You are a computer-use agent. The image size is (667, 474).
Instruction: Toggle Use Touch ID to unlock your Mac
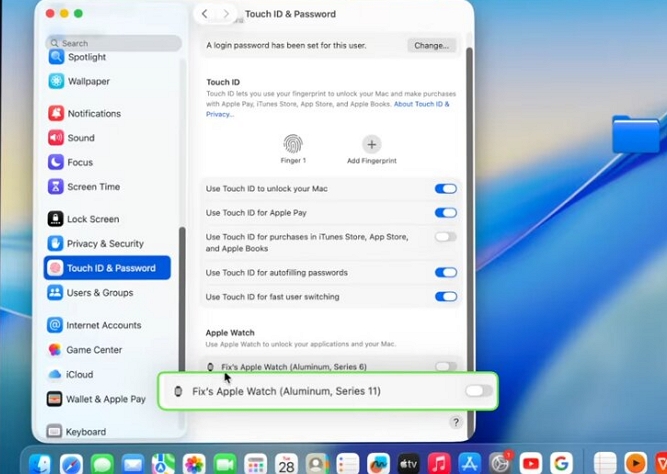pos(446,188)
